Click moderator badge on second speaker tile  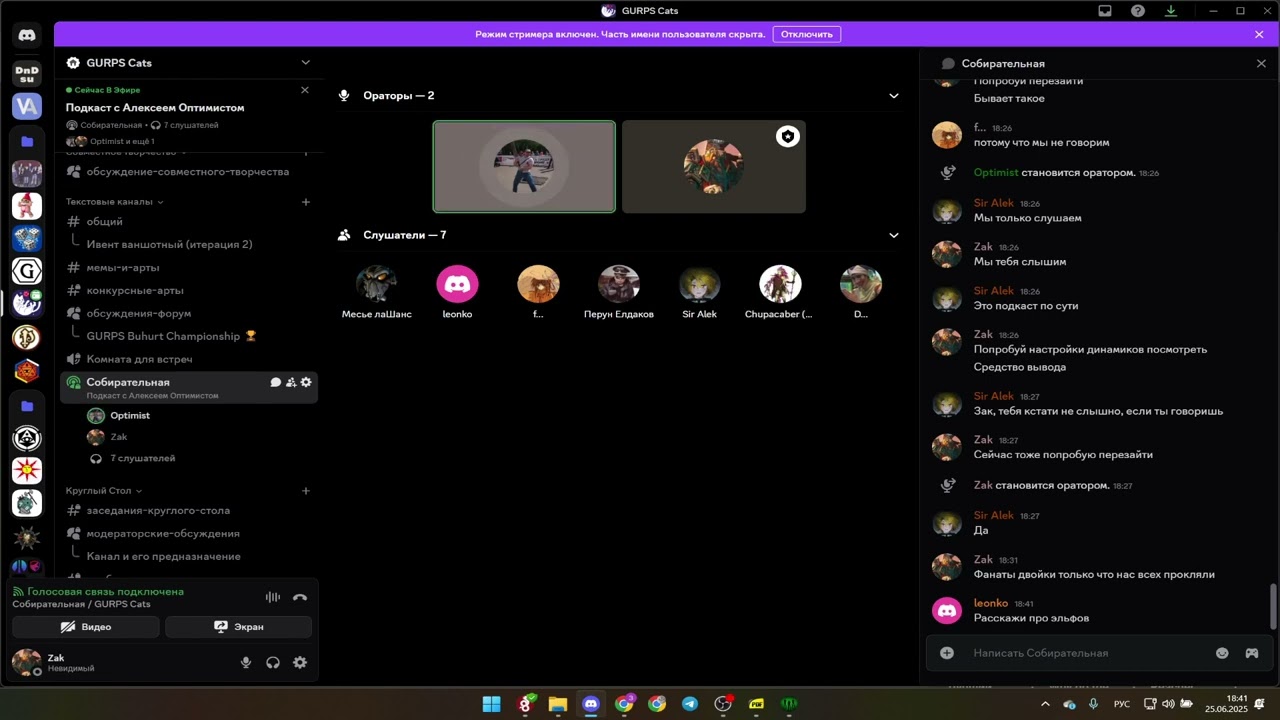tap(788, 137)
